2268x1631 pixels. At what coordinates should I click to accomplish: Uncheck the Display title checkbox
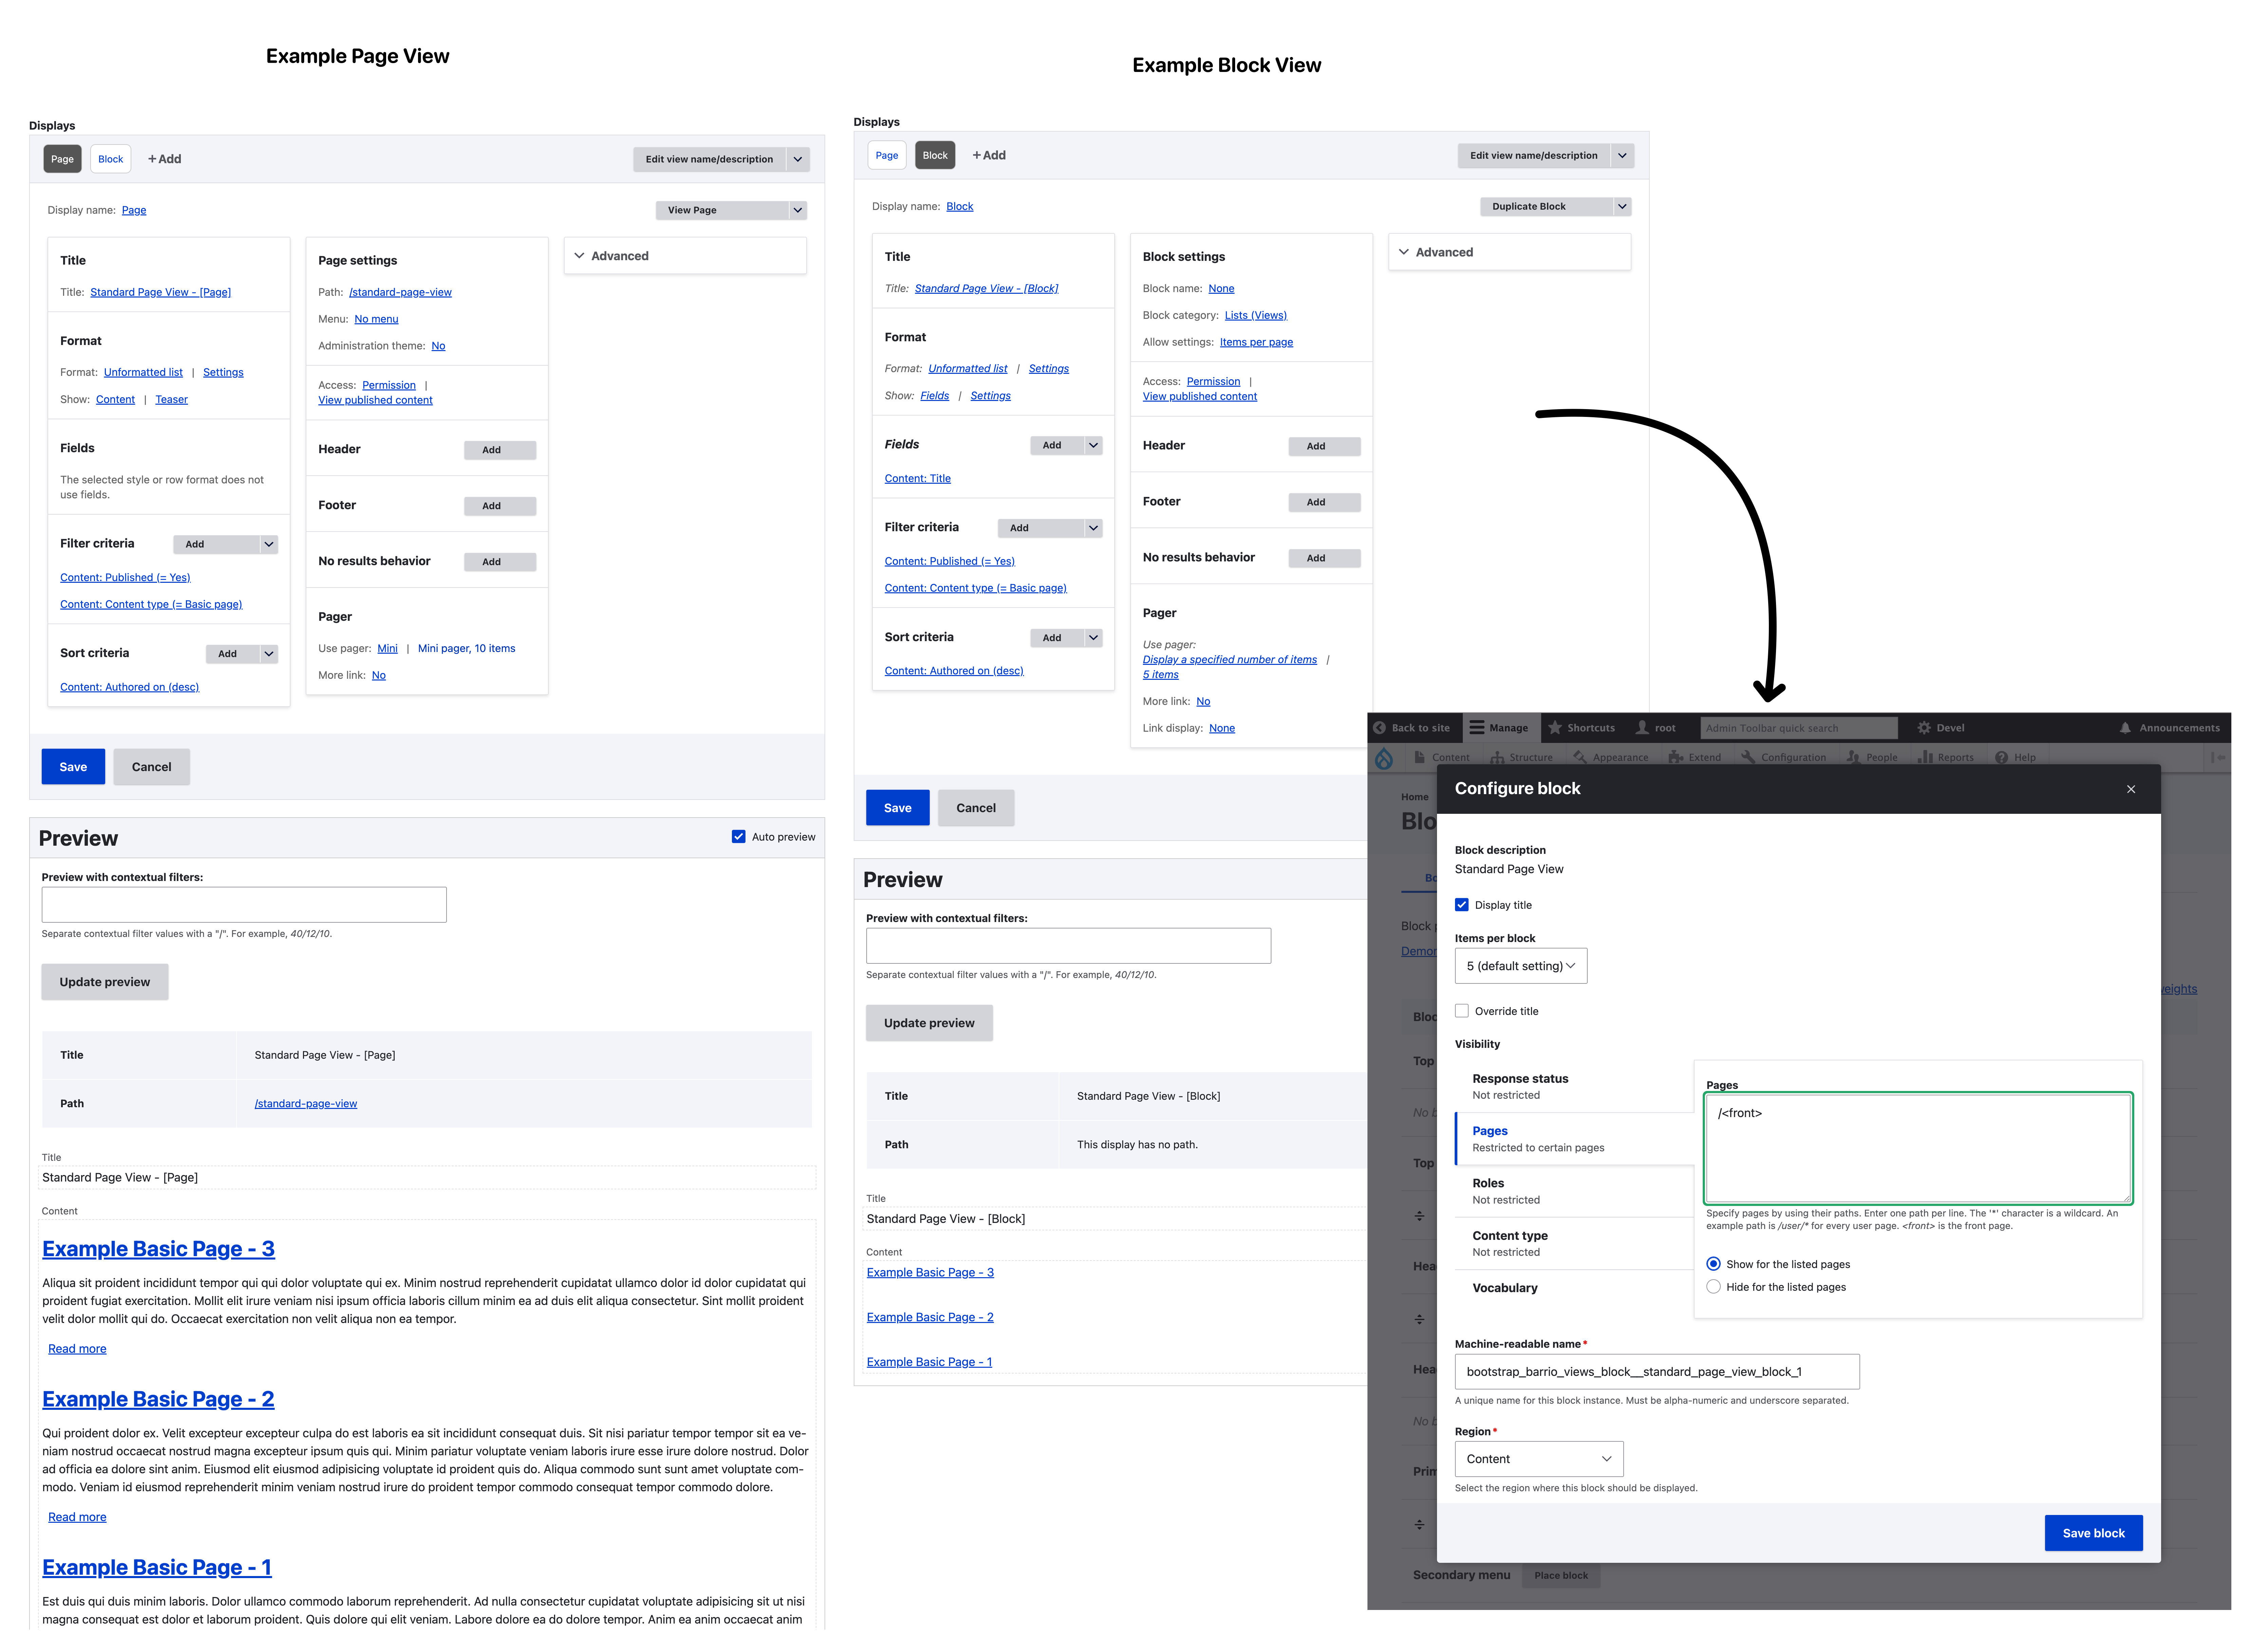coord(1462,905)
